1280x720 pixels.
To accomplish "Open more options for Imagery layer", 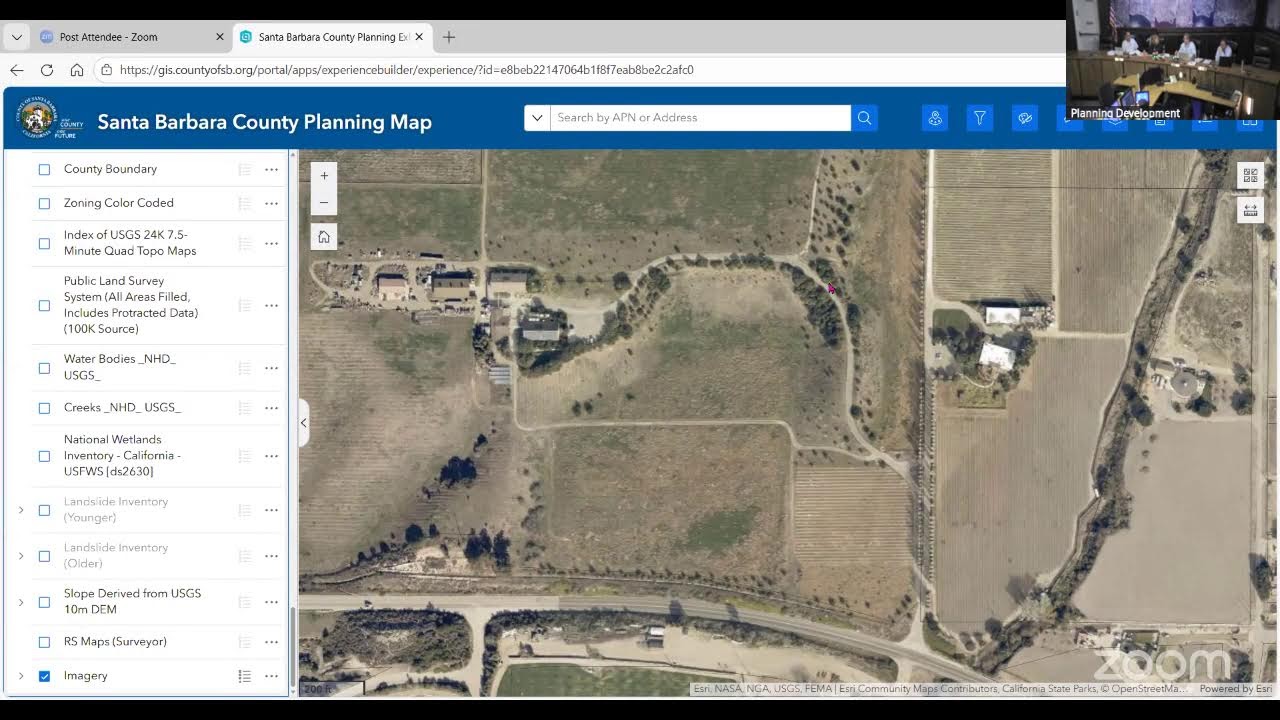I will click(x=271, y=676).
